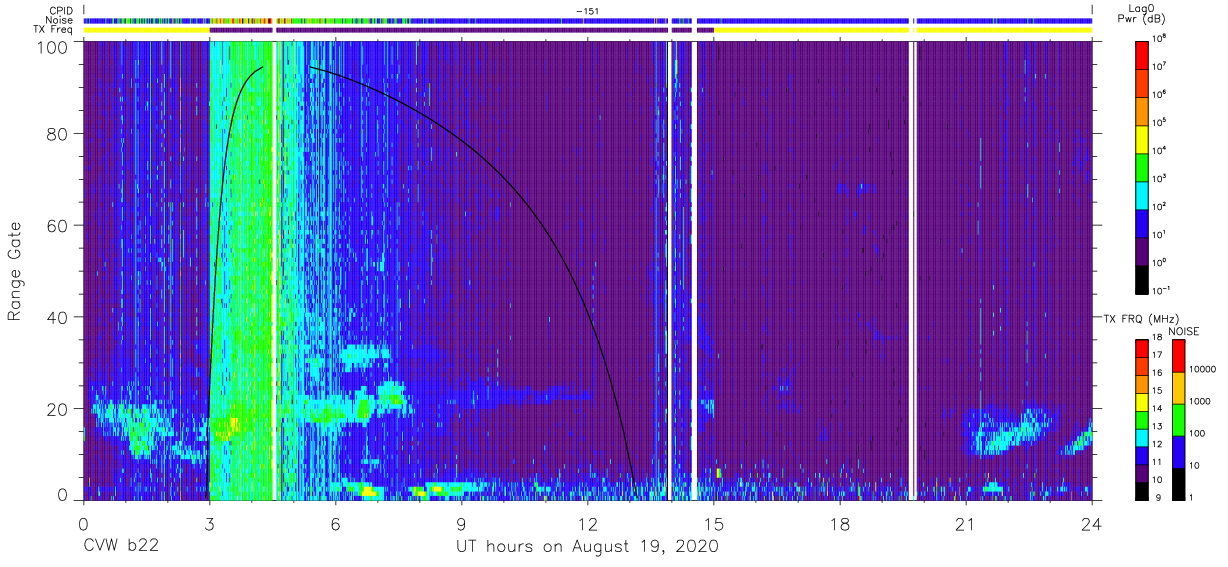Screen dimensions: 1228x567
Task: Click the "24" tick label on the UT hours axis
Action: point(1092,523)
